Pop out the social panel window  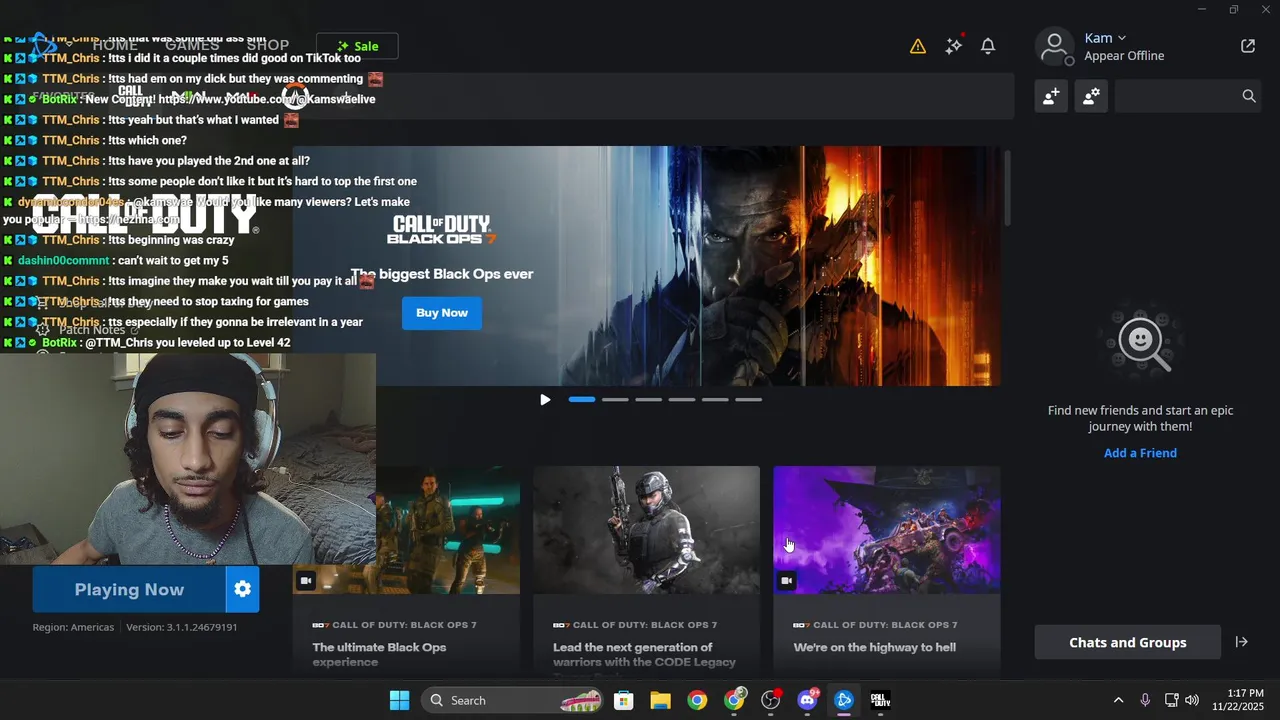(1248, 46)
